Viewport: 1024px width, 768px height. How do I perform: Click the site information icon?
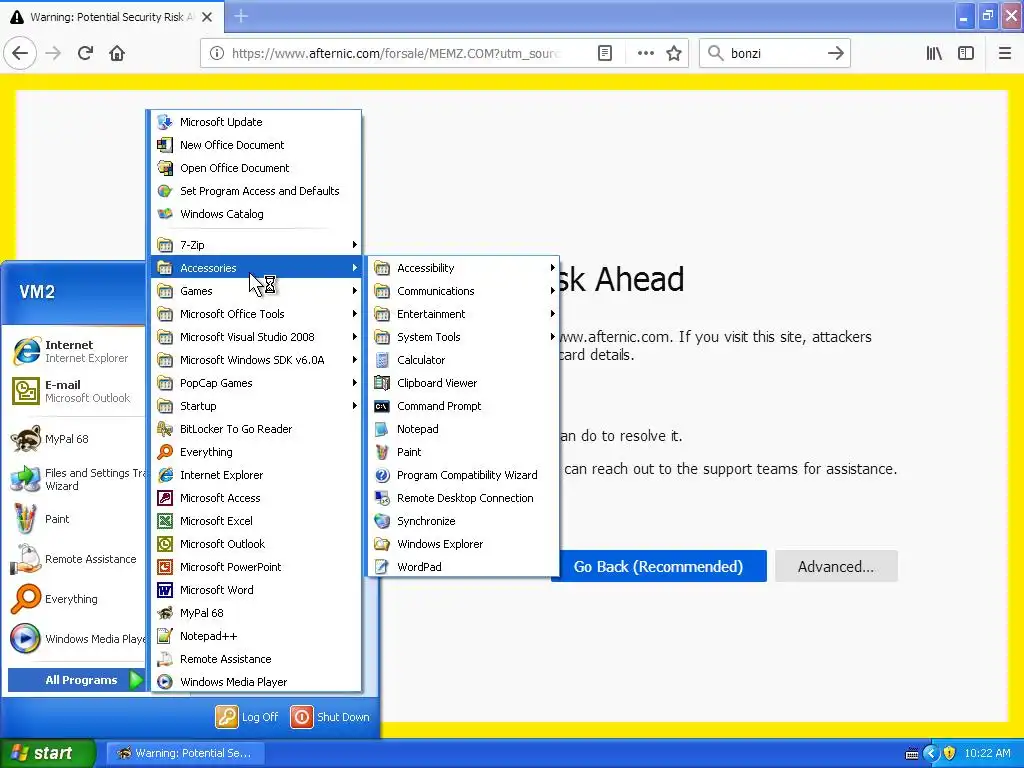click(x=217, y=54)
